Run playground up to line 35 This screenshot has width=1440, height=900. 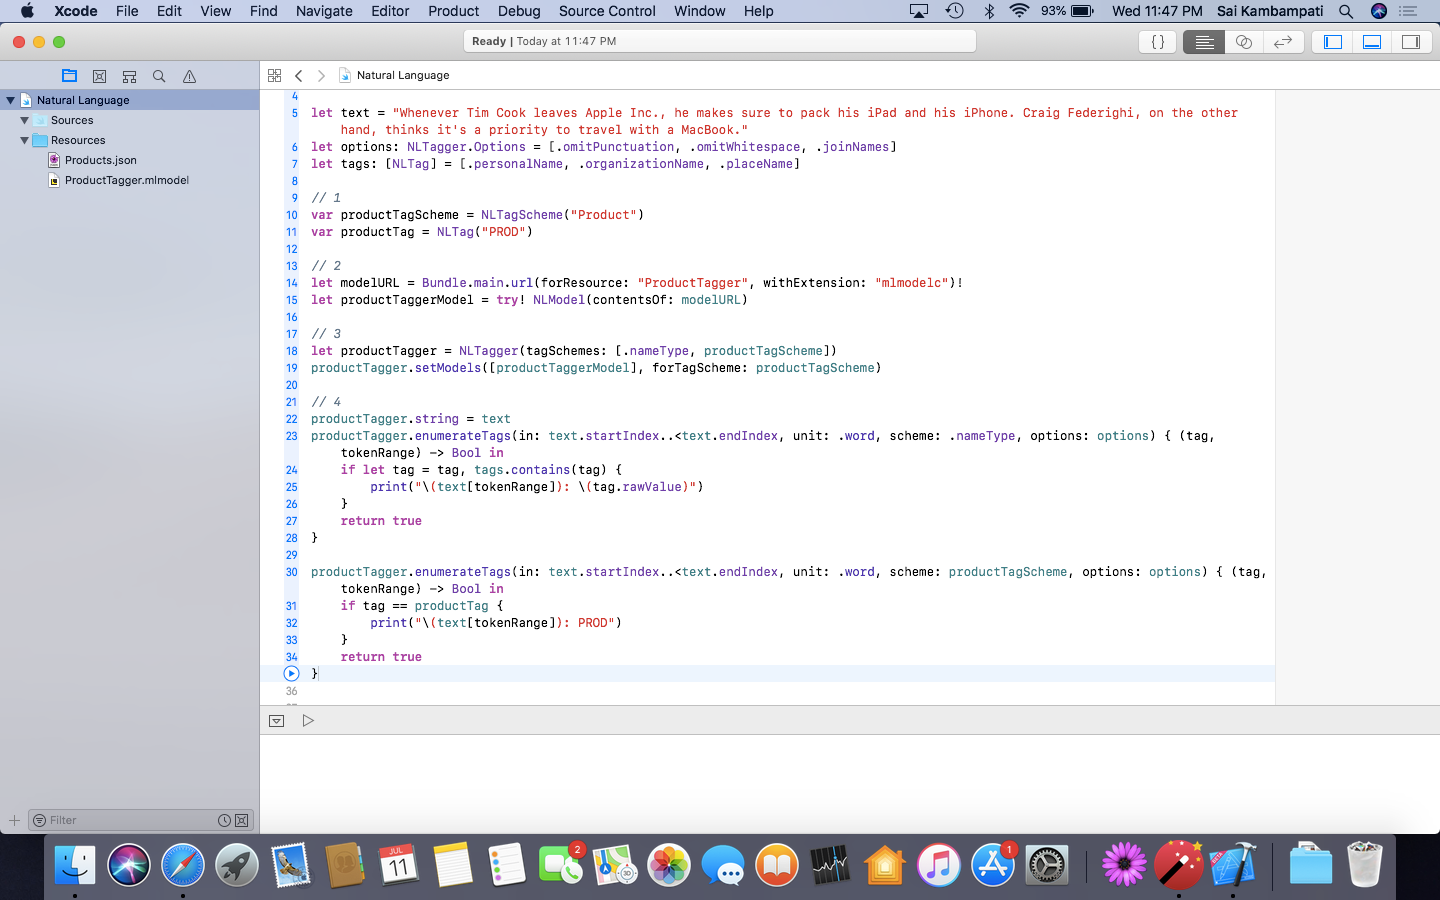point(291,674)
